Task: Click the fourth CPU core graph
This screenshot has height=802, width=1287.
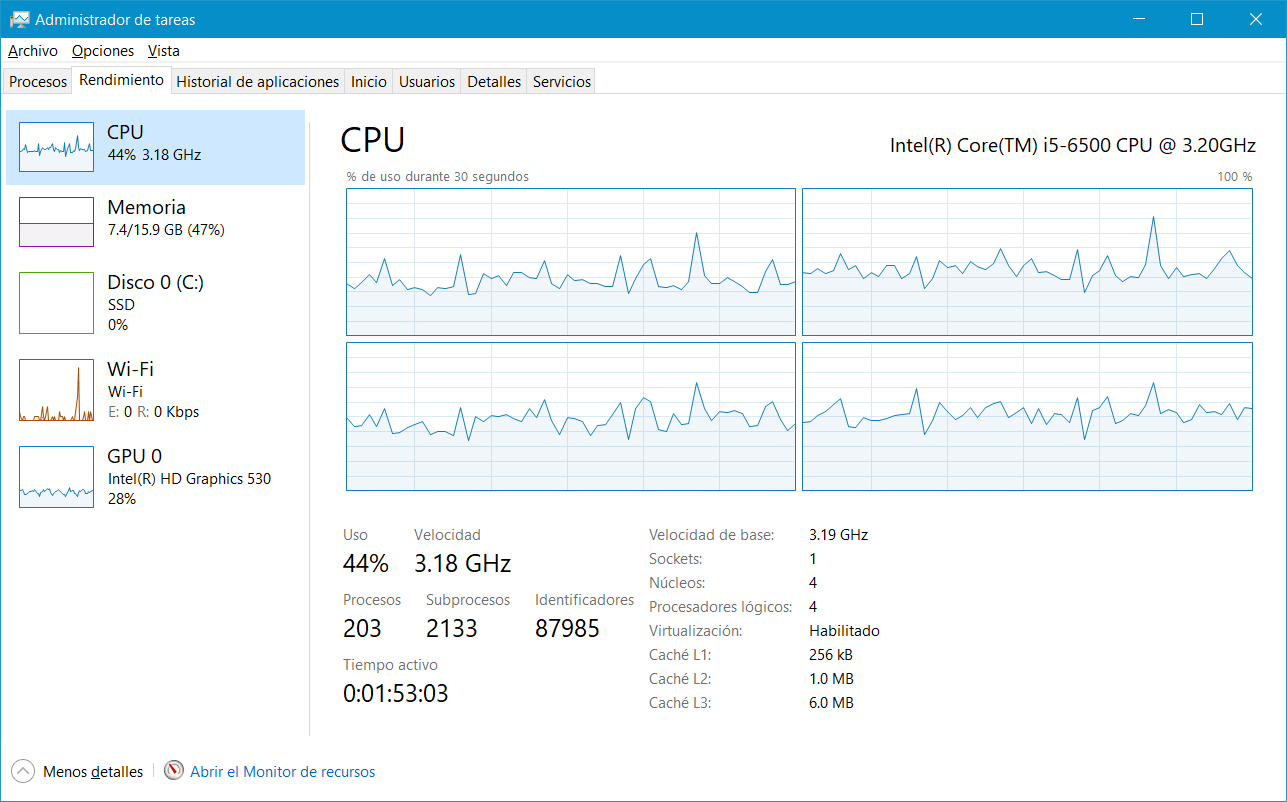Action: pyautogui.click(x=1027, y=417)
